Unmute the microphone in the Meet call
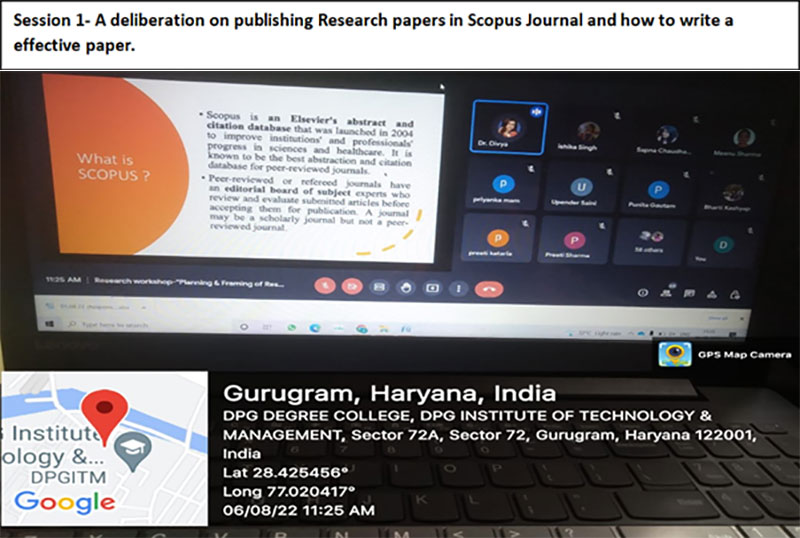800x538 pixels. coord(325,286)
